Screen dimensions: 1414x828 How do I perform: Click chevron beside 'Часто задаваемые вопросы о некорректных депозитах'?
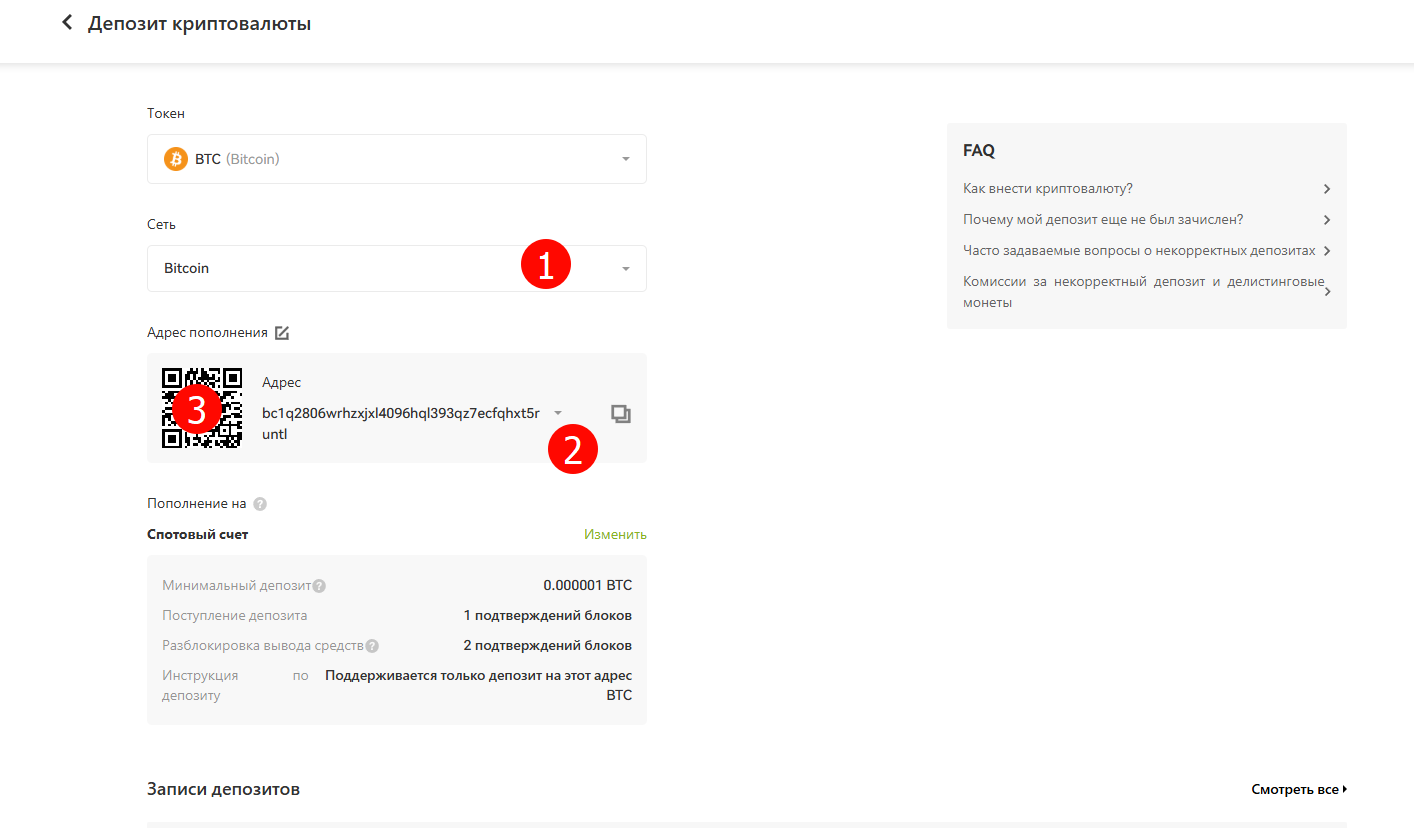pyautogui.click(x=1326, y=251)
